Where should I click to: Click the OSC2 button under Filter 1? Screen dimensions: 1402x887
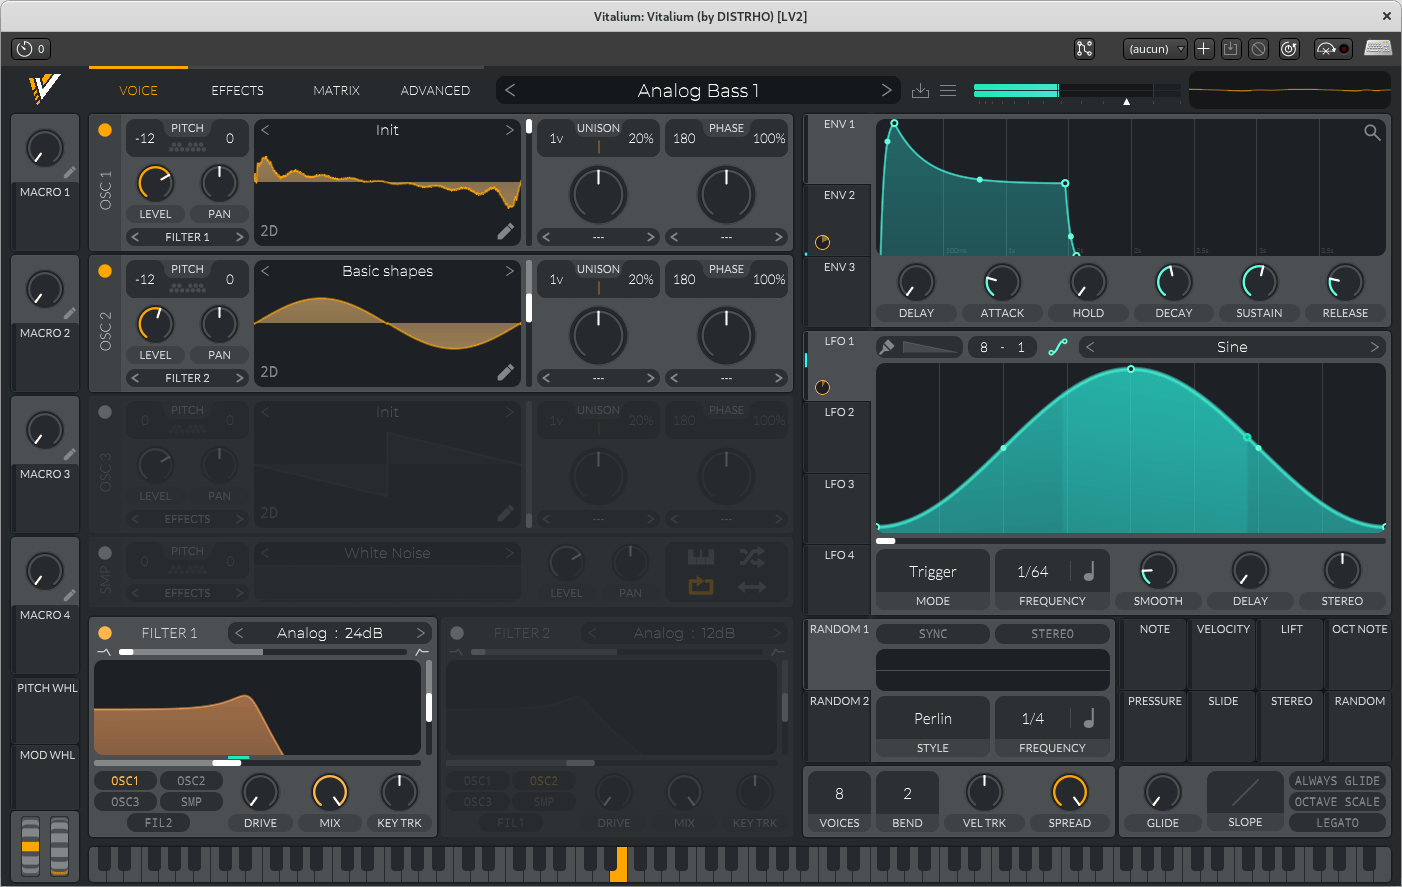(x=191, y=781)
